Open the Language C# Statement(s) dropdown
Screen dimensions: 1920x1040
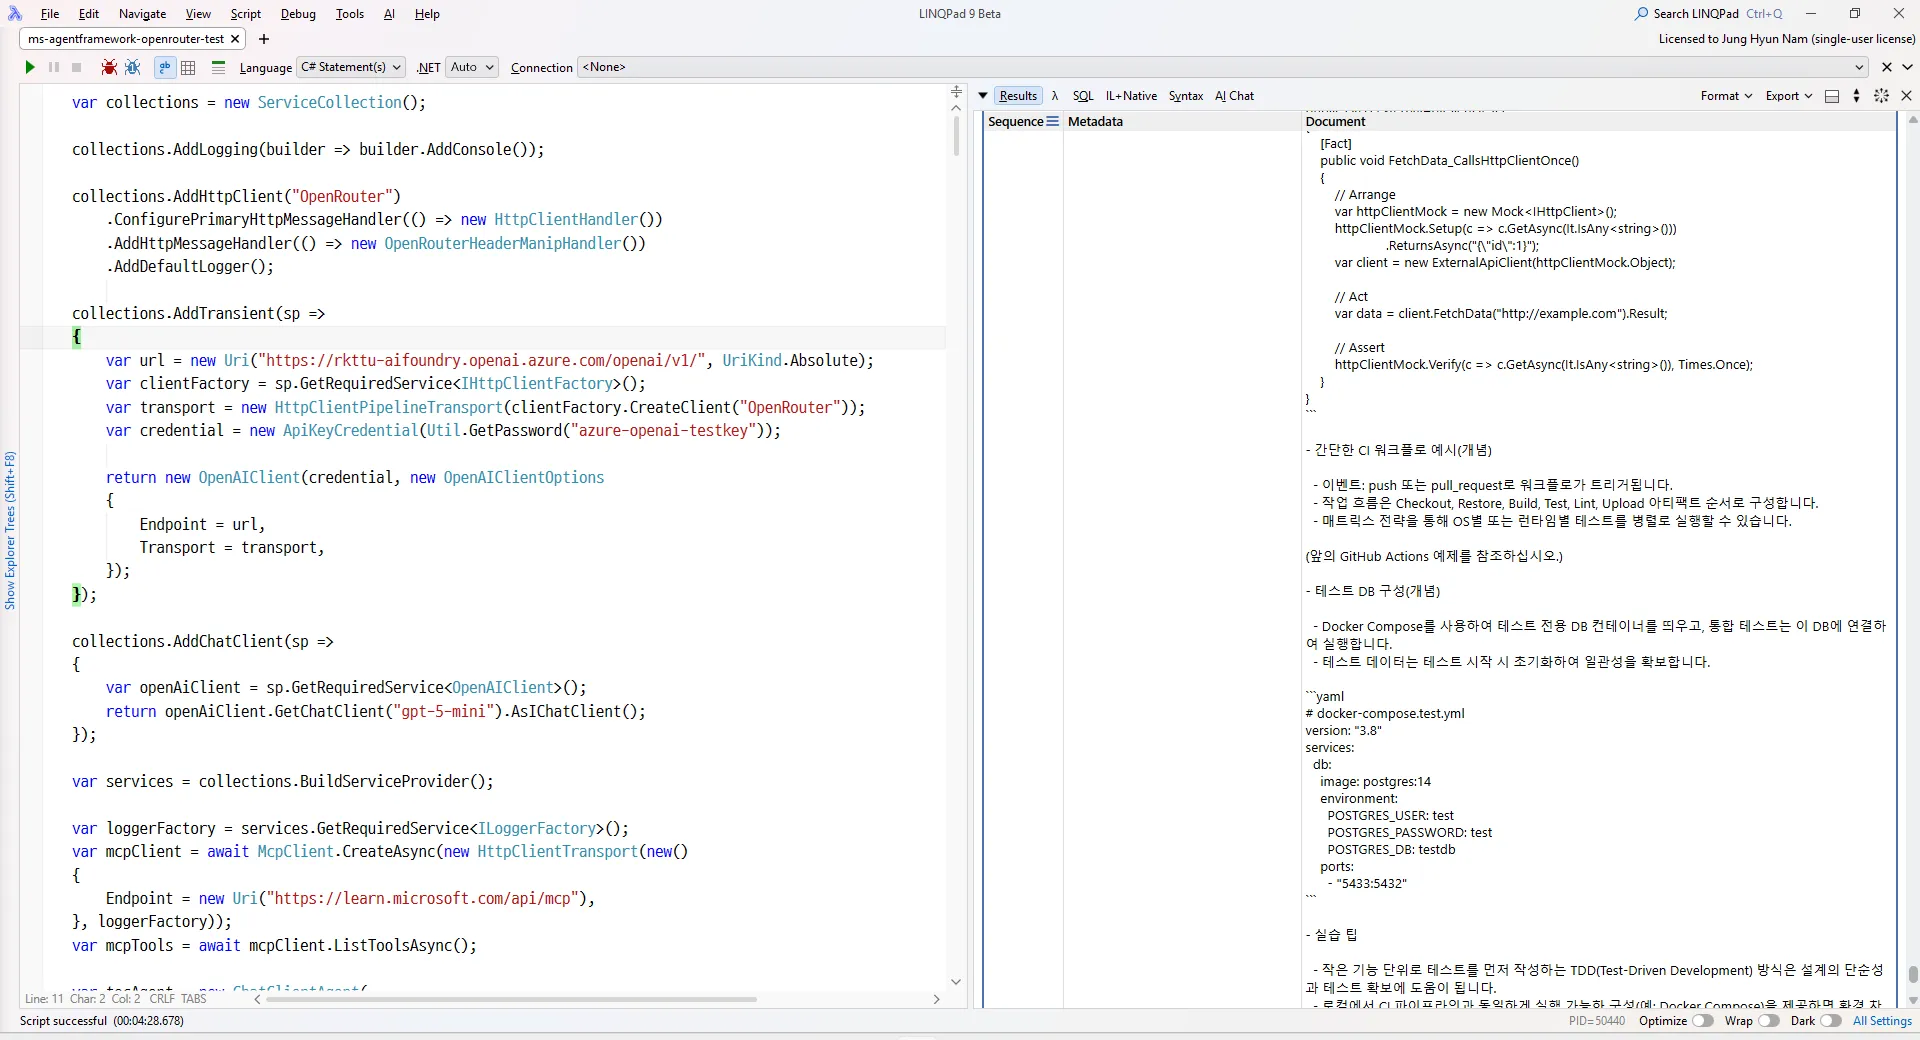click(351, 67)
